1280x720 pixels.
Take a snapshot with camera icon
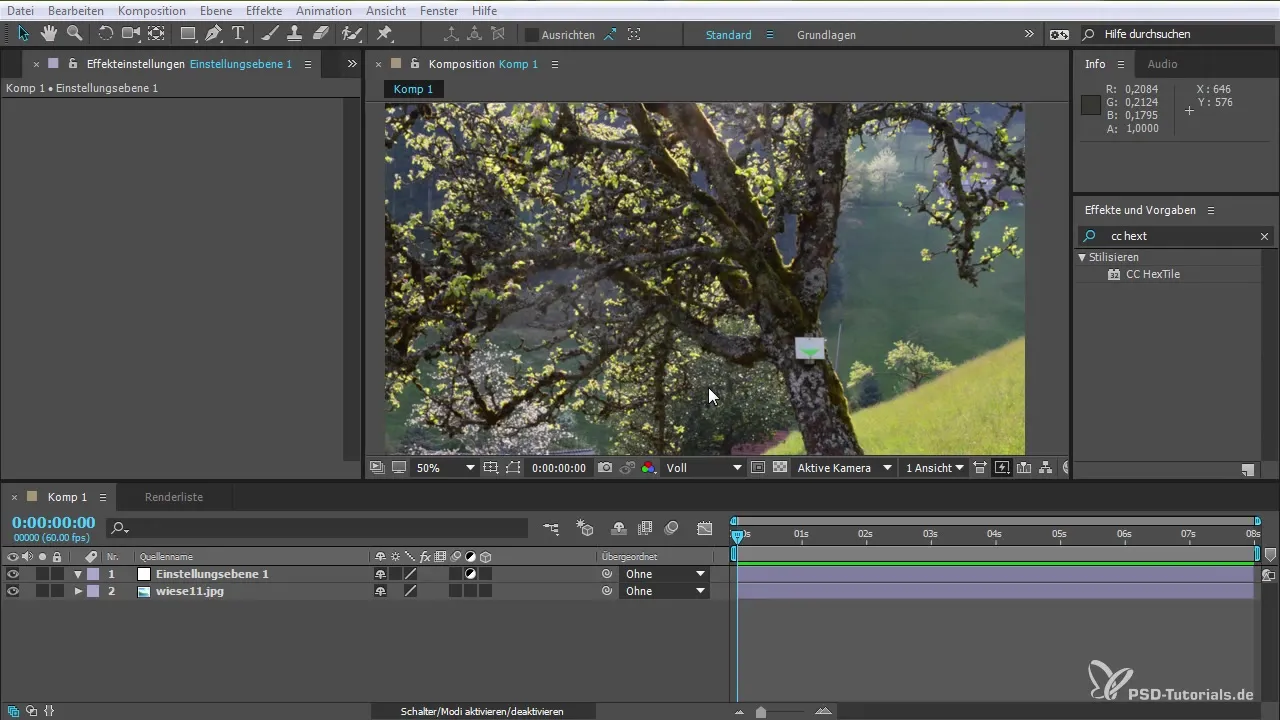605,467
